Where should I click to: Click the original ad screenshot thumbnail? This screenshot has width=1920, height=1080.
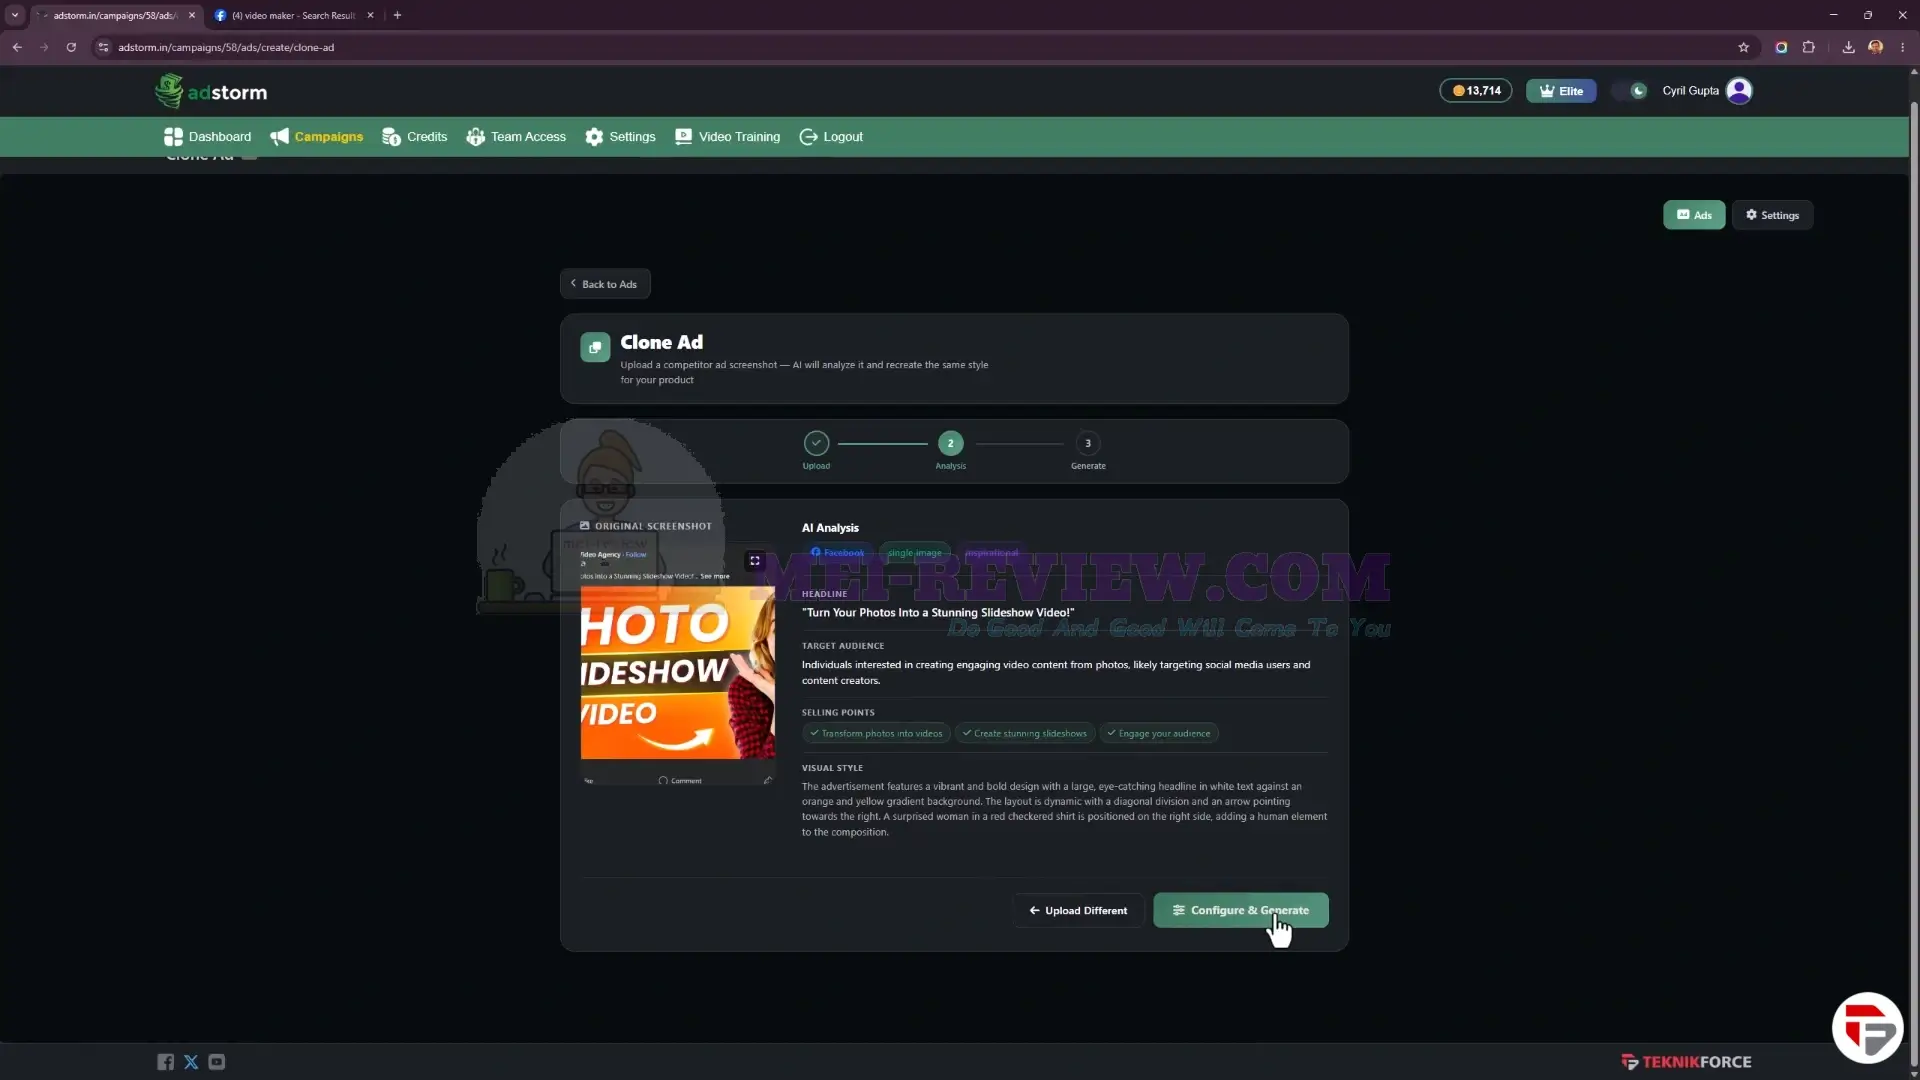[x=677, y=665]
